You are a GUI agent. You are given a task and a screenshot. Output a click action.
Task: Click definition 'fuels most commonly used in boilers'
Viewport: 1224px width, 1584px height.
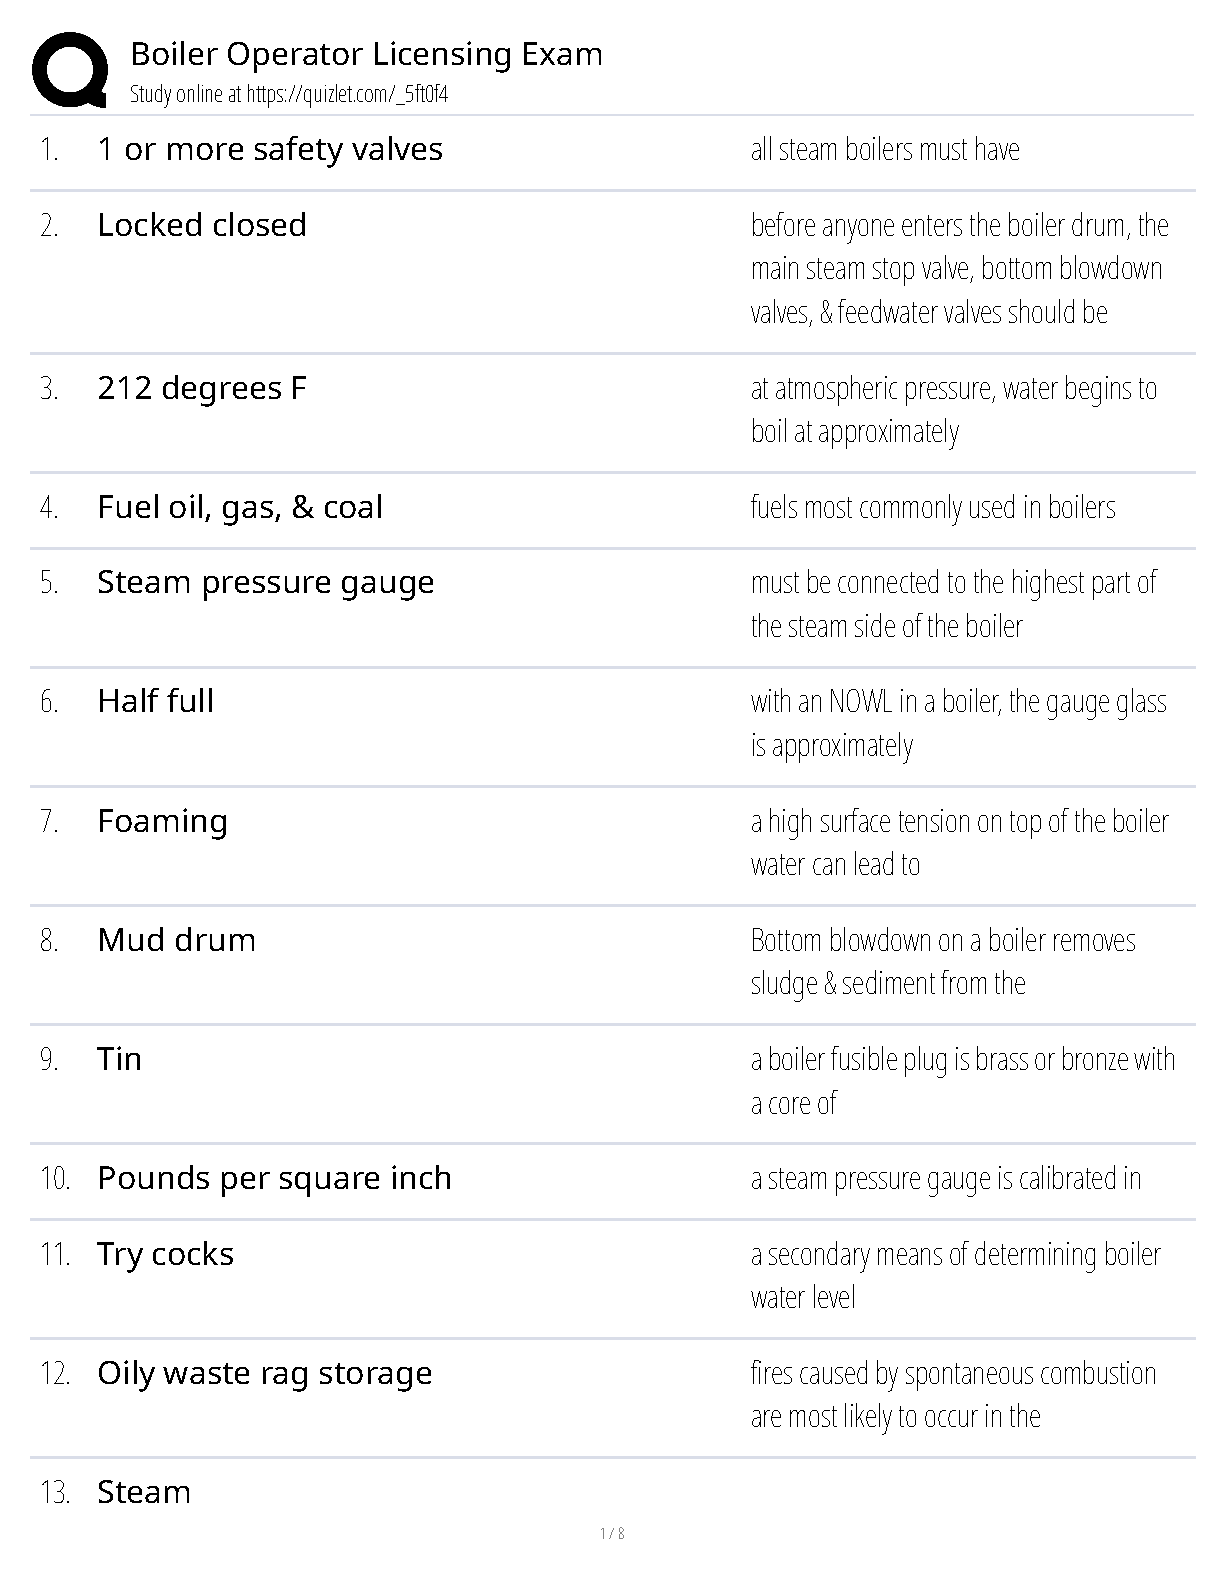click(932, 508)
